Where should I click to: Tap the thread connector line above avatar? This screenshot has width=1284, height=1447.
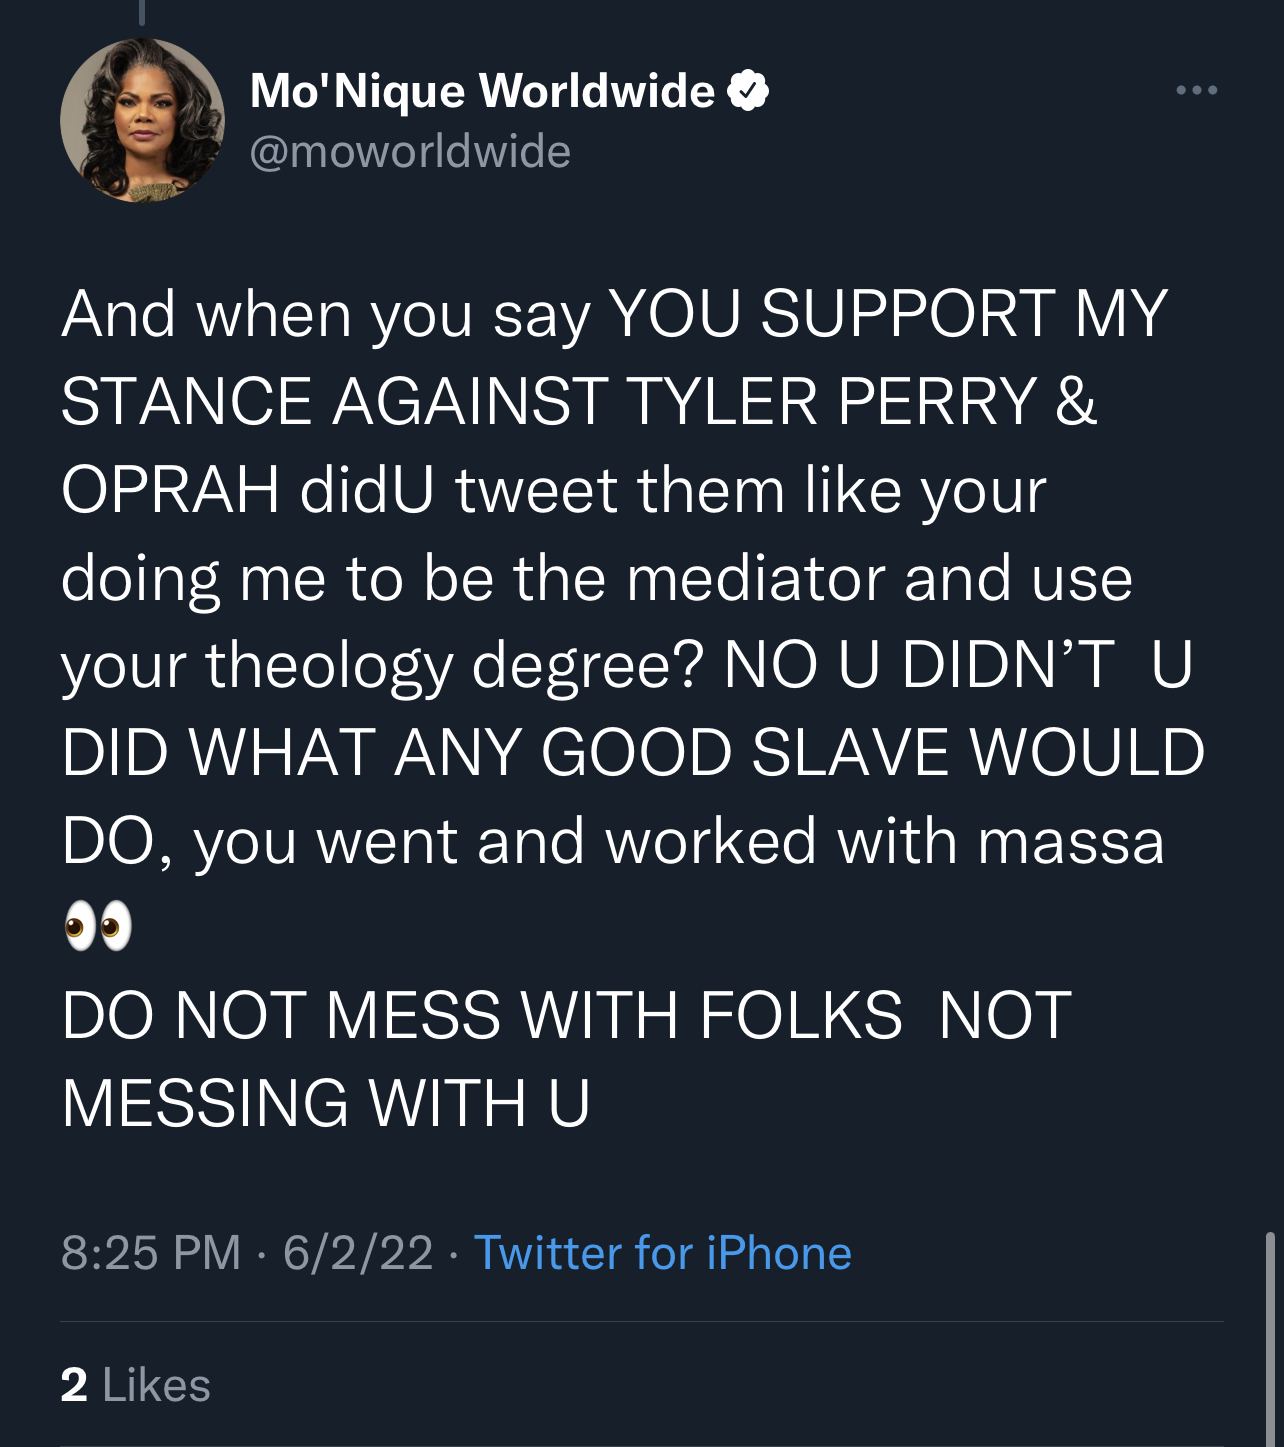(142, 12)
